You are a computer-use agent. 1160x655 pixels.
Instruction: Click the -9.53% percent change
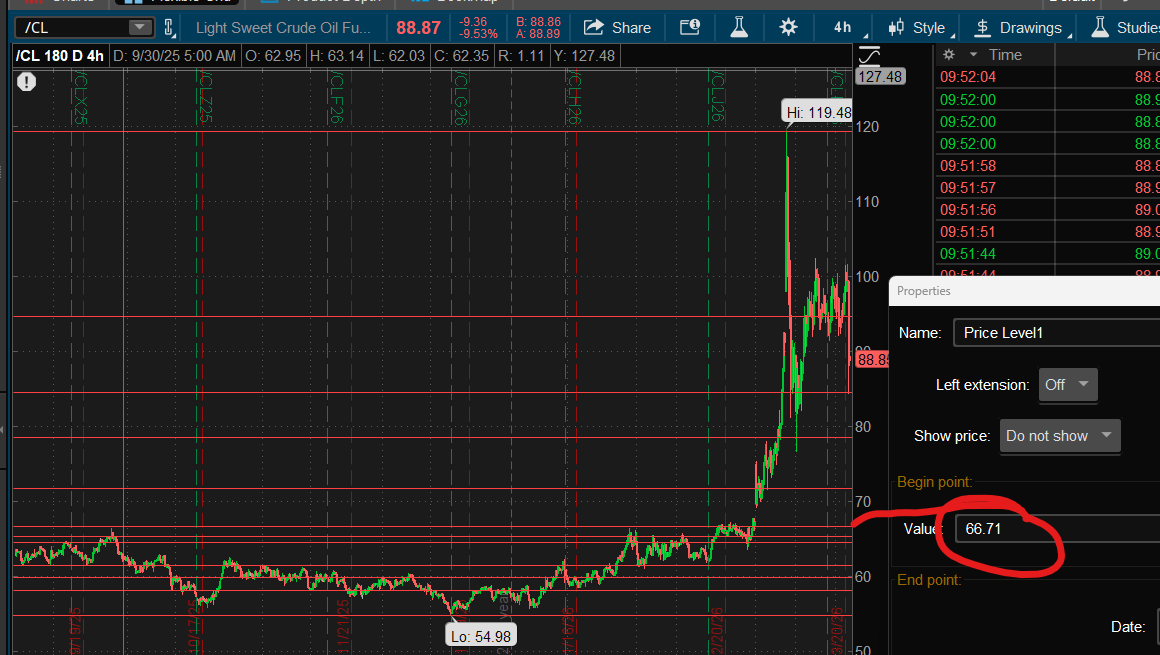478,34
